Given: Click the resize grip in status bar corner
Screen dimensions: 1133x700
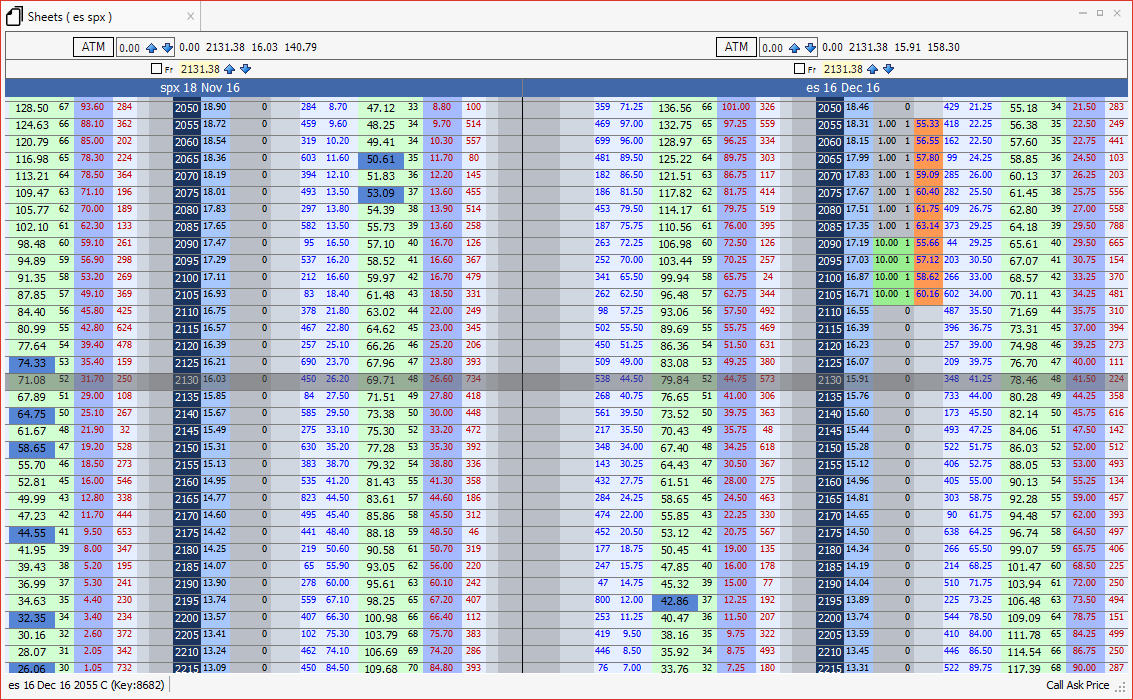Looking at the screenshot, I should click(x=1121, y=687).
